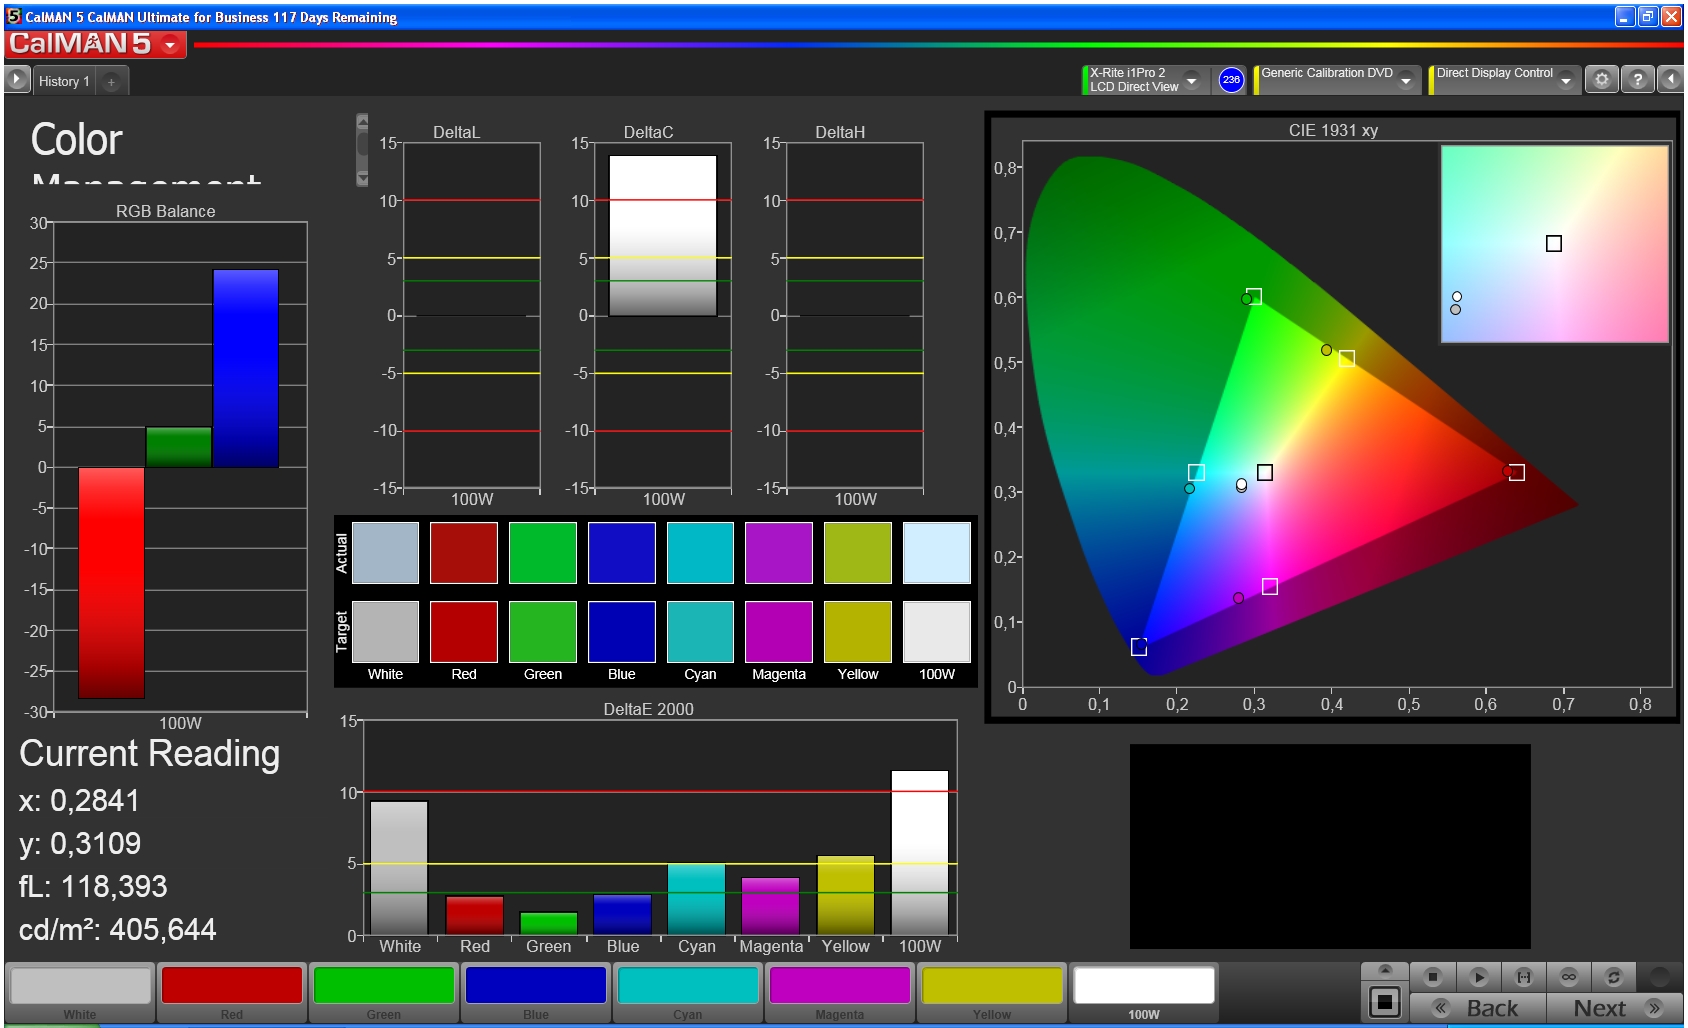
Task: Open the help question mark icon
Action: [x=1637, y=79]
